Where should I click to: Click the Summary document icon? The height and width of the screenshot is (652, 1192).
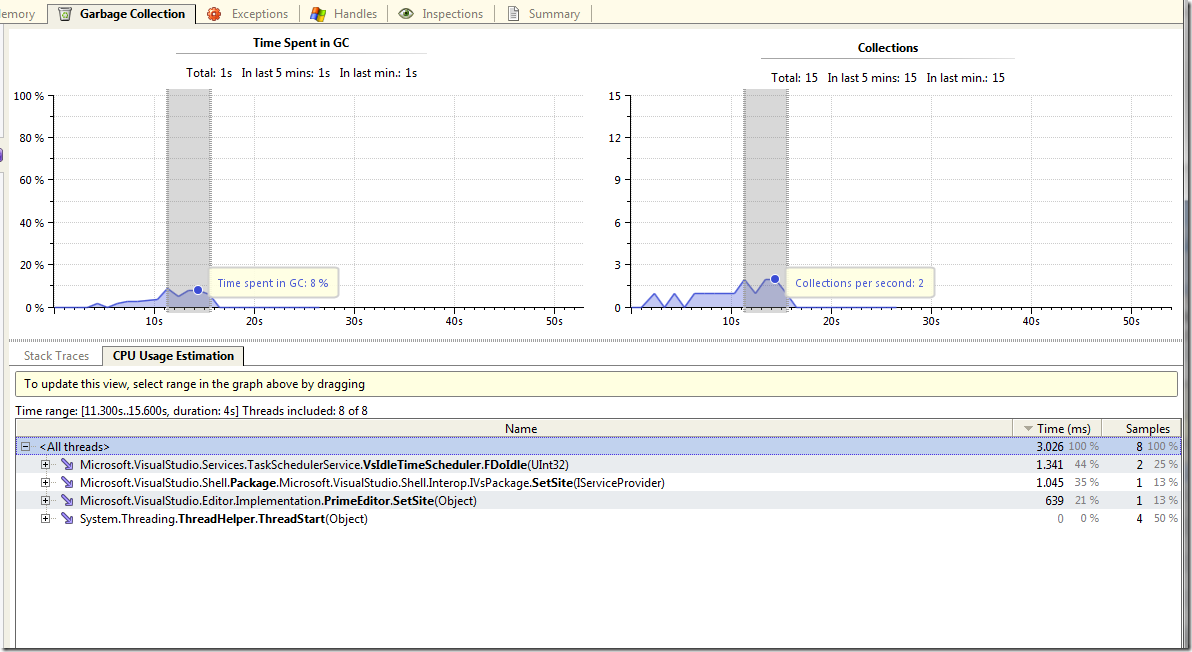(513, 14)
